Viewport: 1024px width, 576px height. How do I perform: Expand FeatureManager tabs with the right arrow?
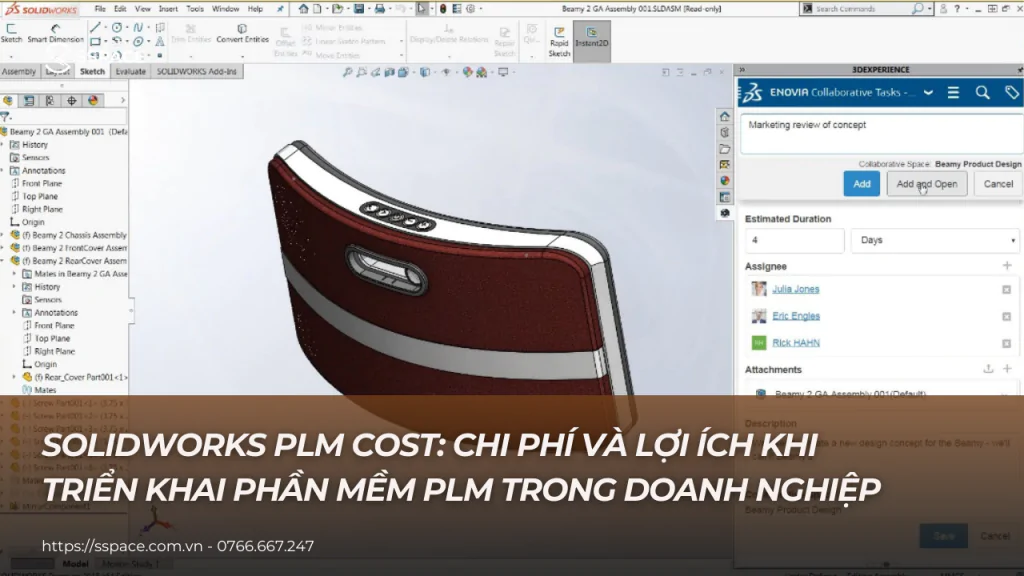[x=122, y=101]
